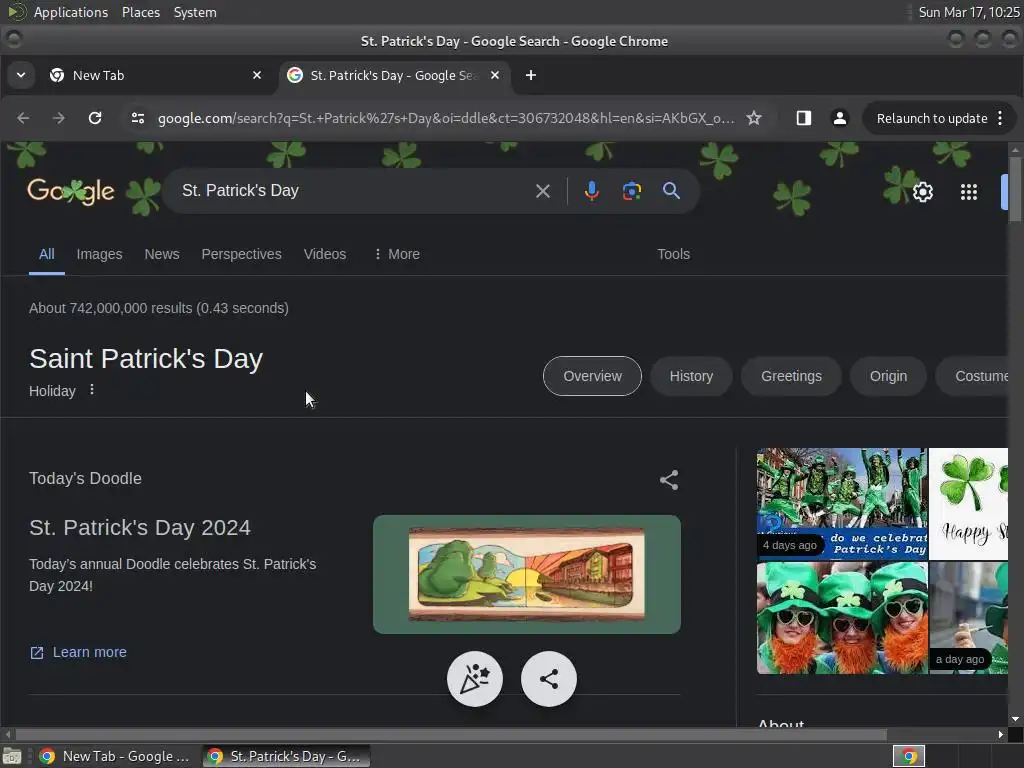1024x768 pixels.
Task: Close the St. Patrick's Day tab
Action: click(495, 75)
